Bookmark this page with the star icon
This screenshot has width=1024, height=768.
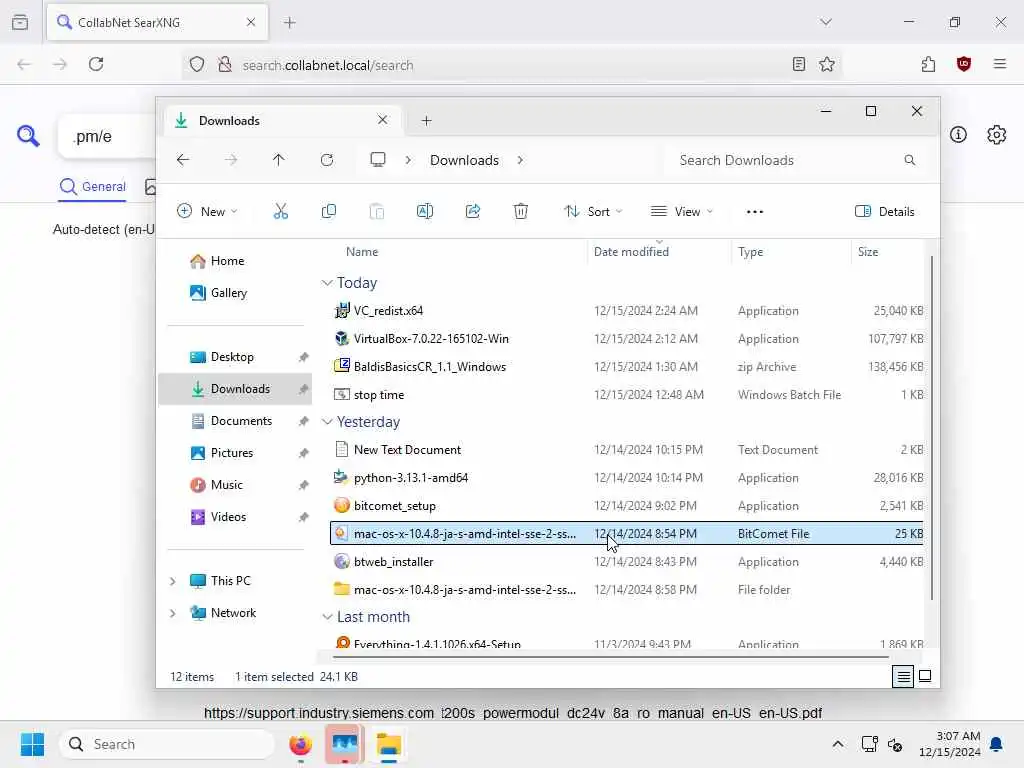[827, 64]
